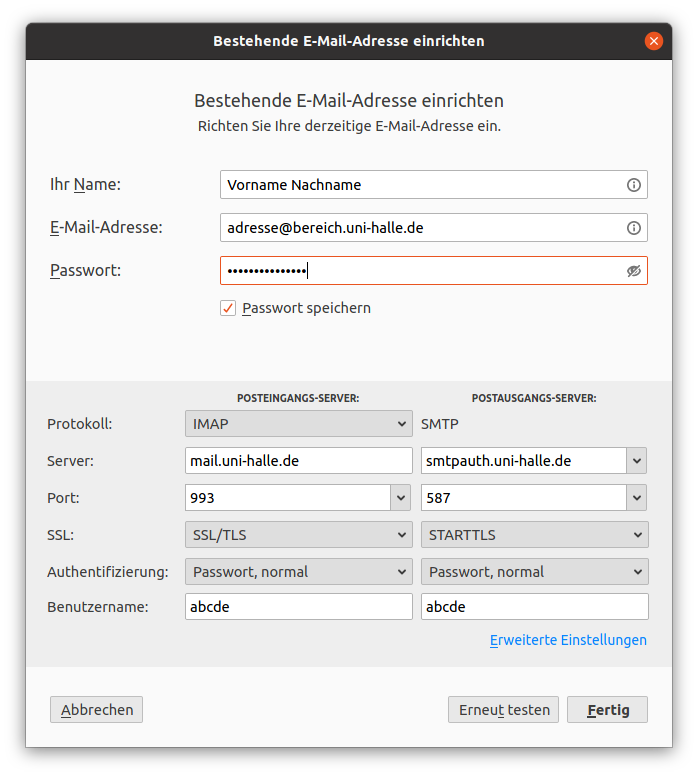Click the incoming Benutzername field
The width and height of the screenshot is (698, 776).
[299, 607]
